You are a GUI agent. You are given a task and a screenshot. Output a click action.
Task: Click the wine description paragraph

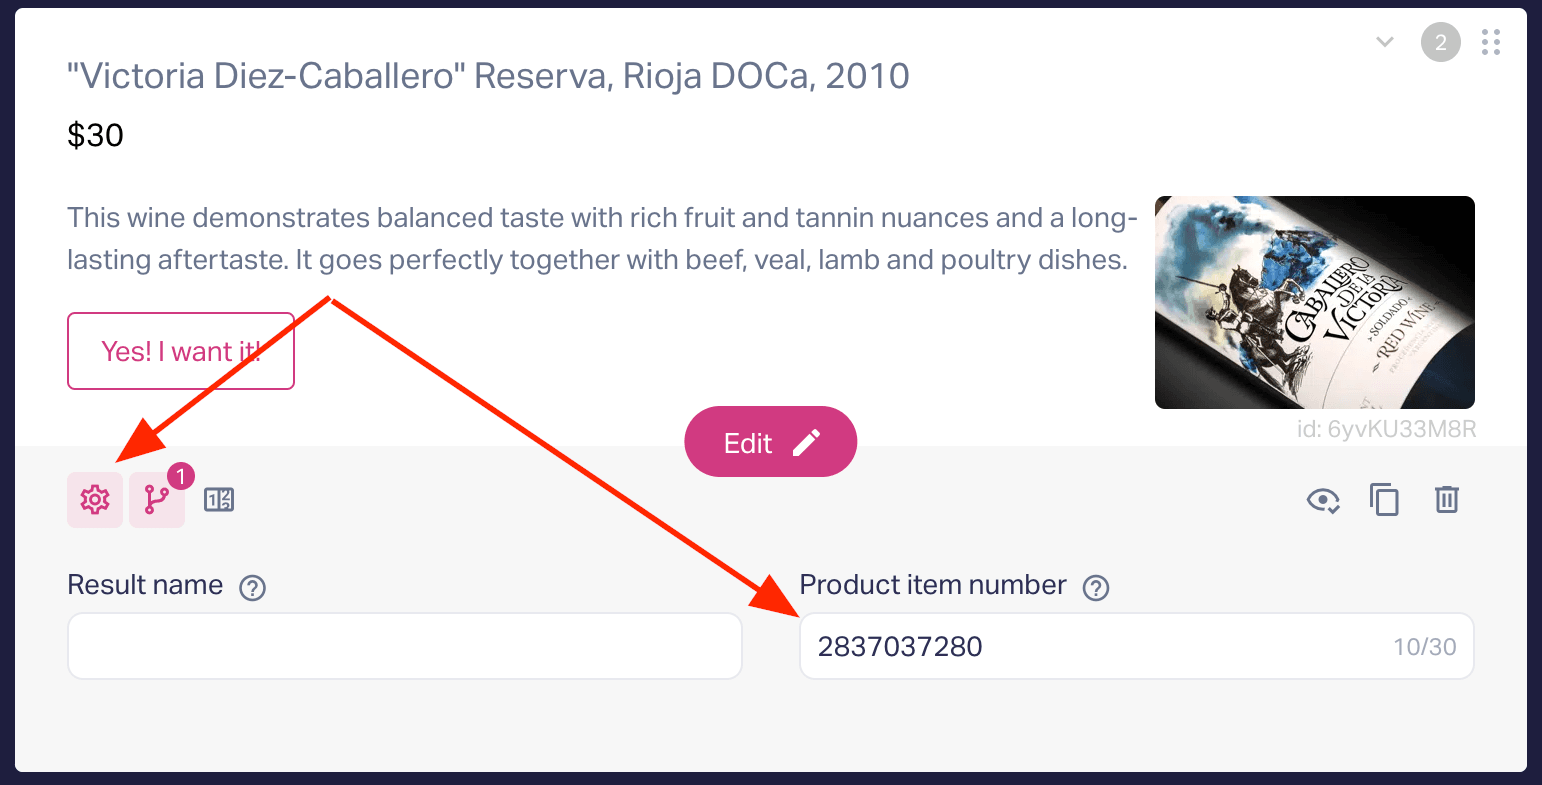602,239
